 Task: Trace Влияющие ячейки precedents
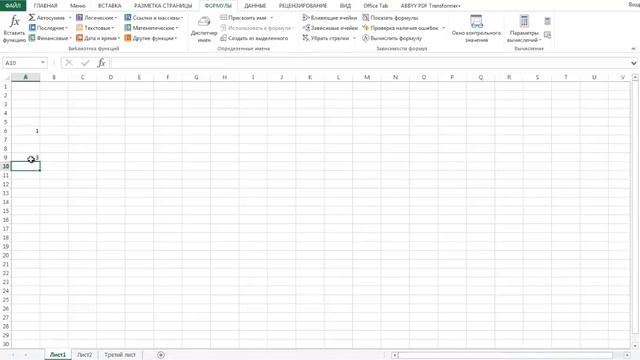pyautogui.click(x=330, y=18)
